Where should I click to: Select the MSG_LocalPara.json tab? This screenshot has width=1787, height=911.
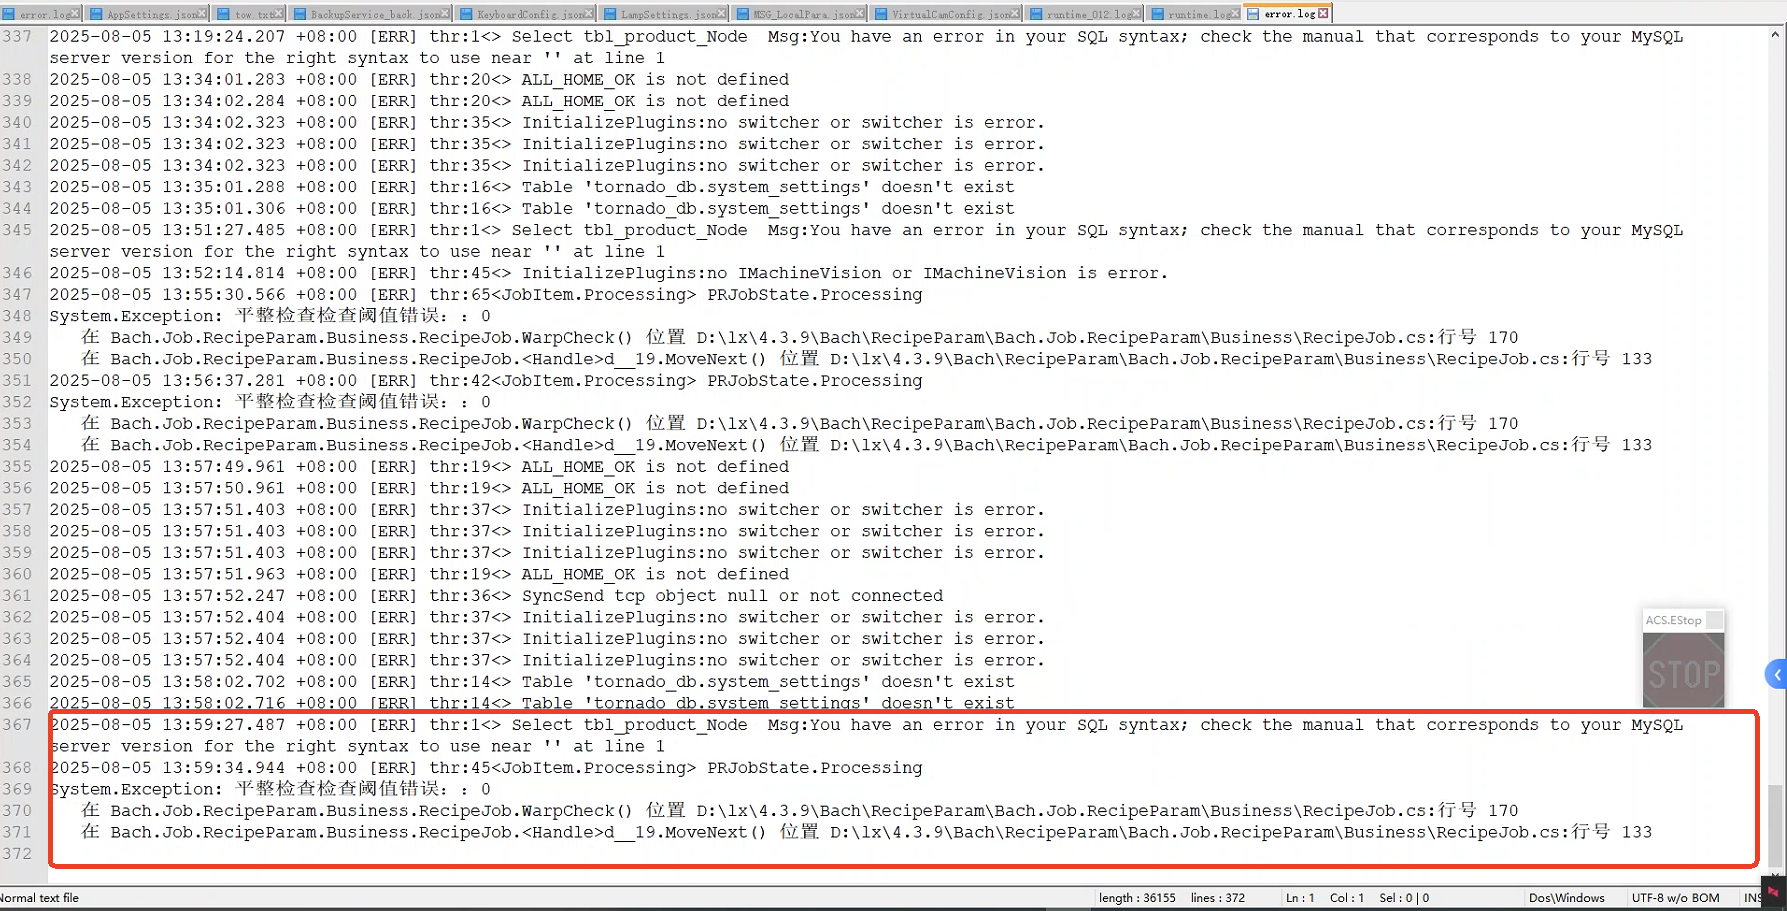pyautogui.click(x=802, y=14)
